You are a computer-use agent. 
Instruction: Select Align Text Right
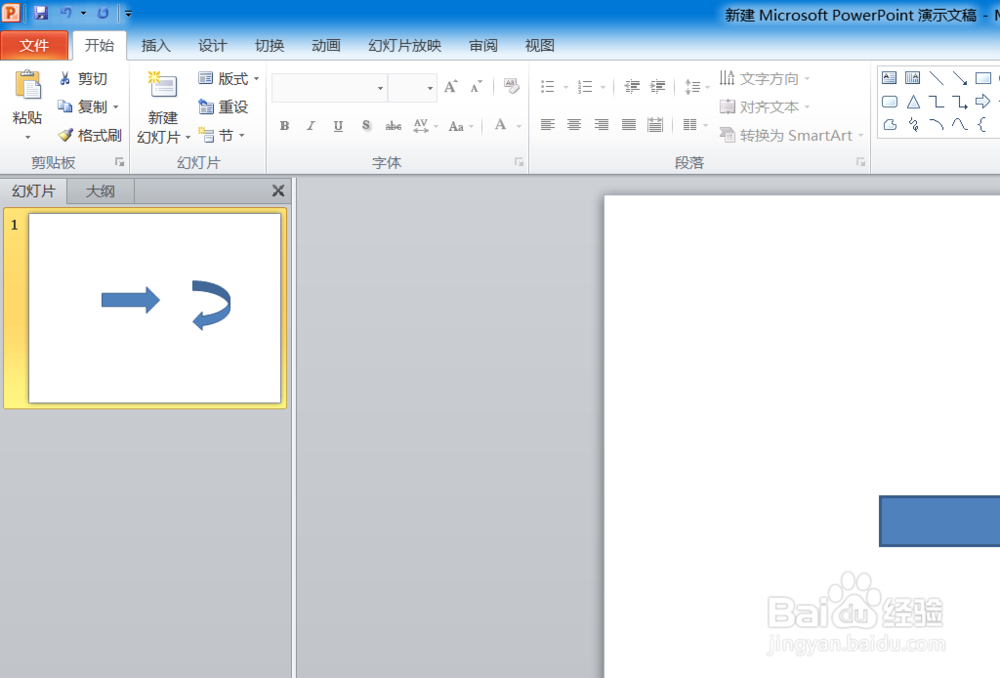601,125
